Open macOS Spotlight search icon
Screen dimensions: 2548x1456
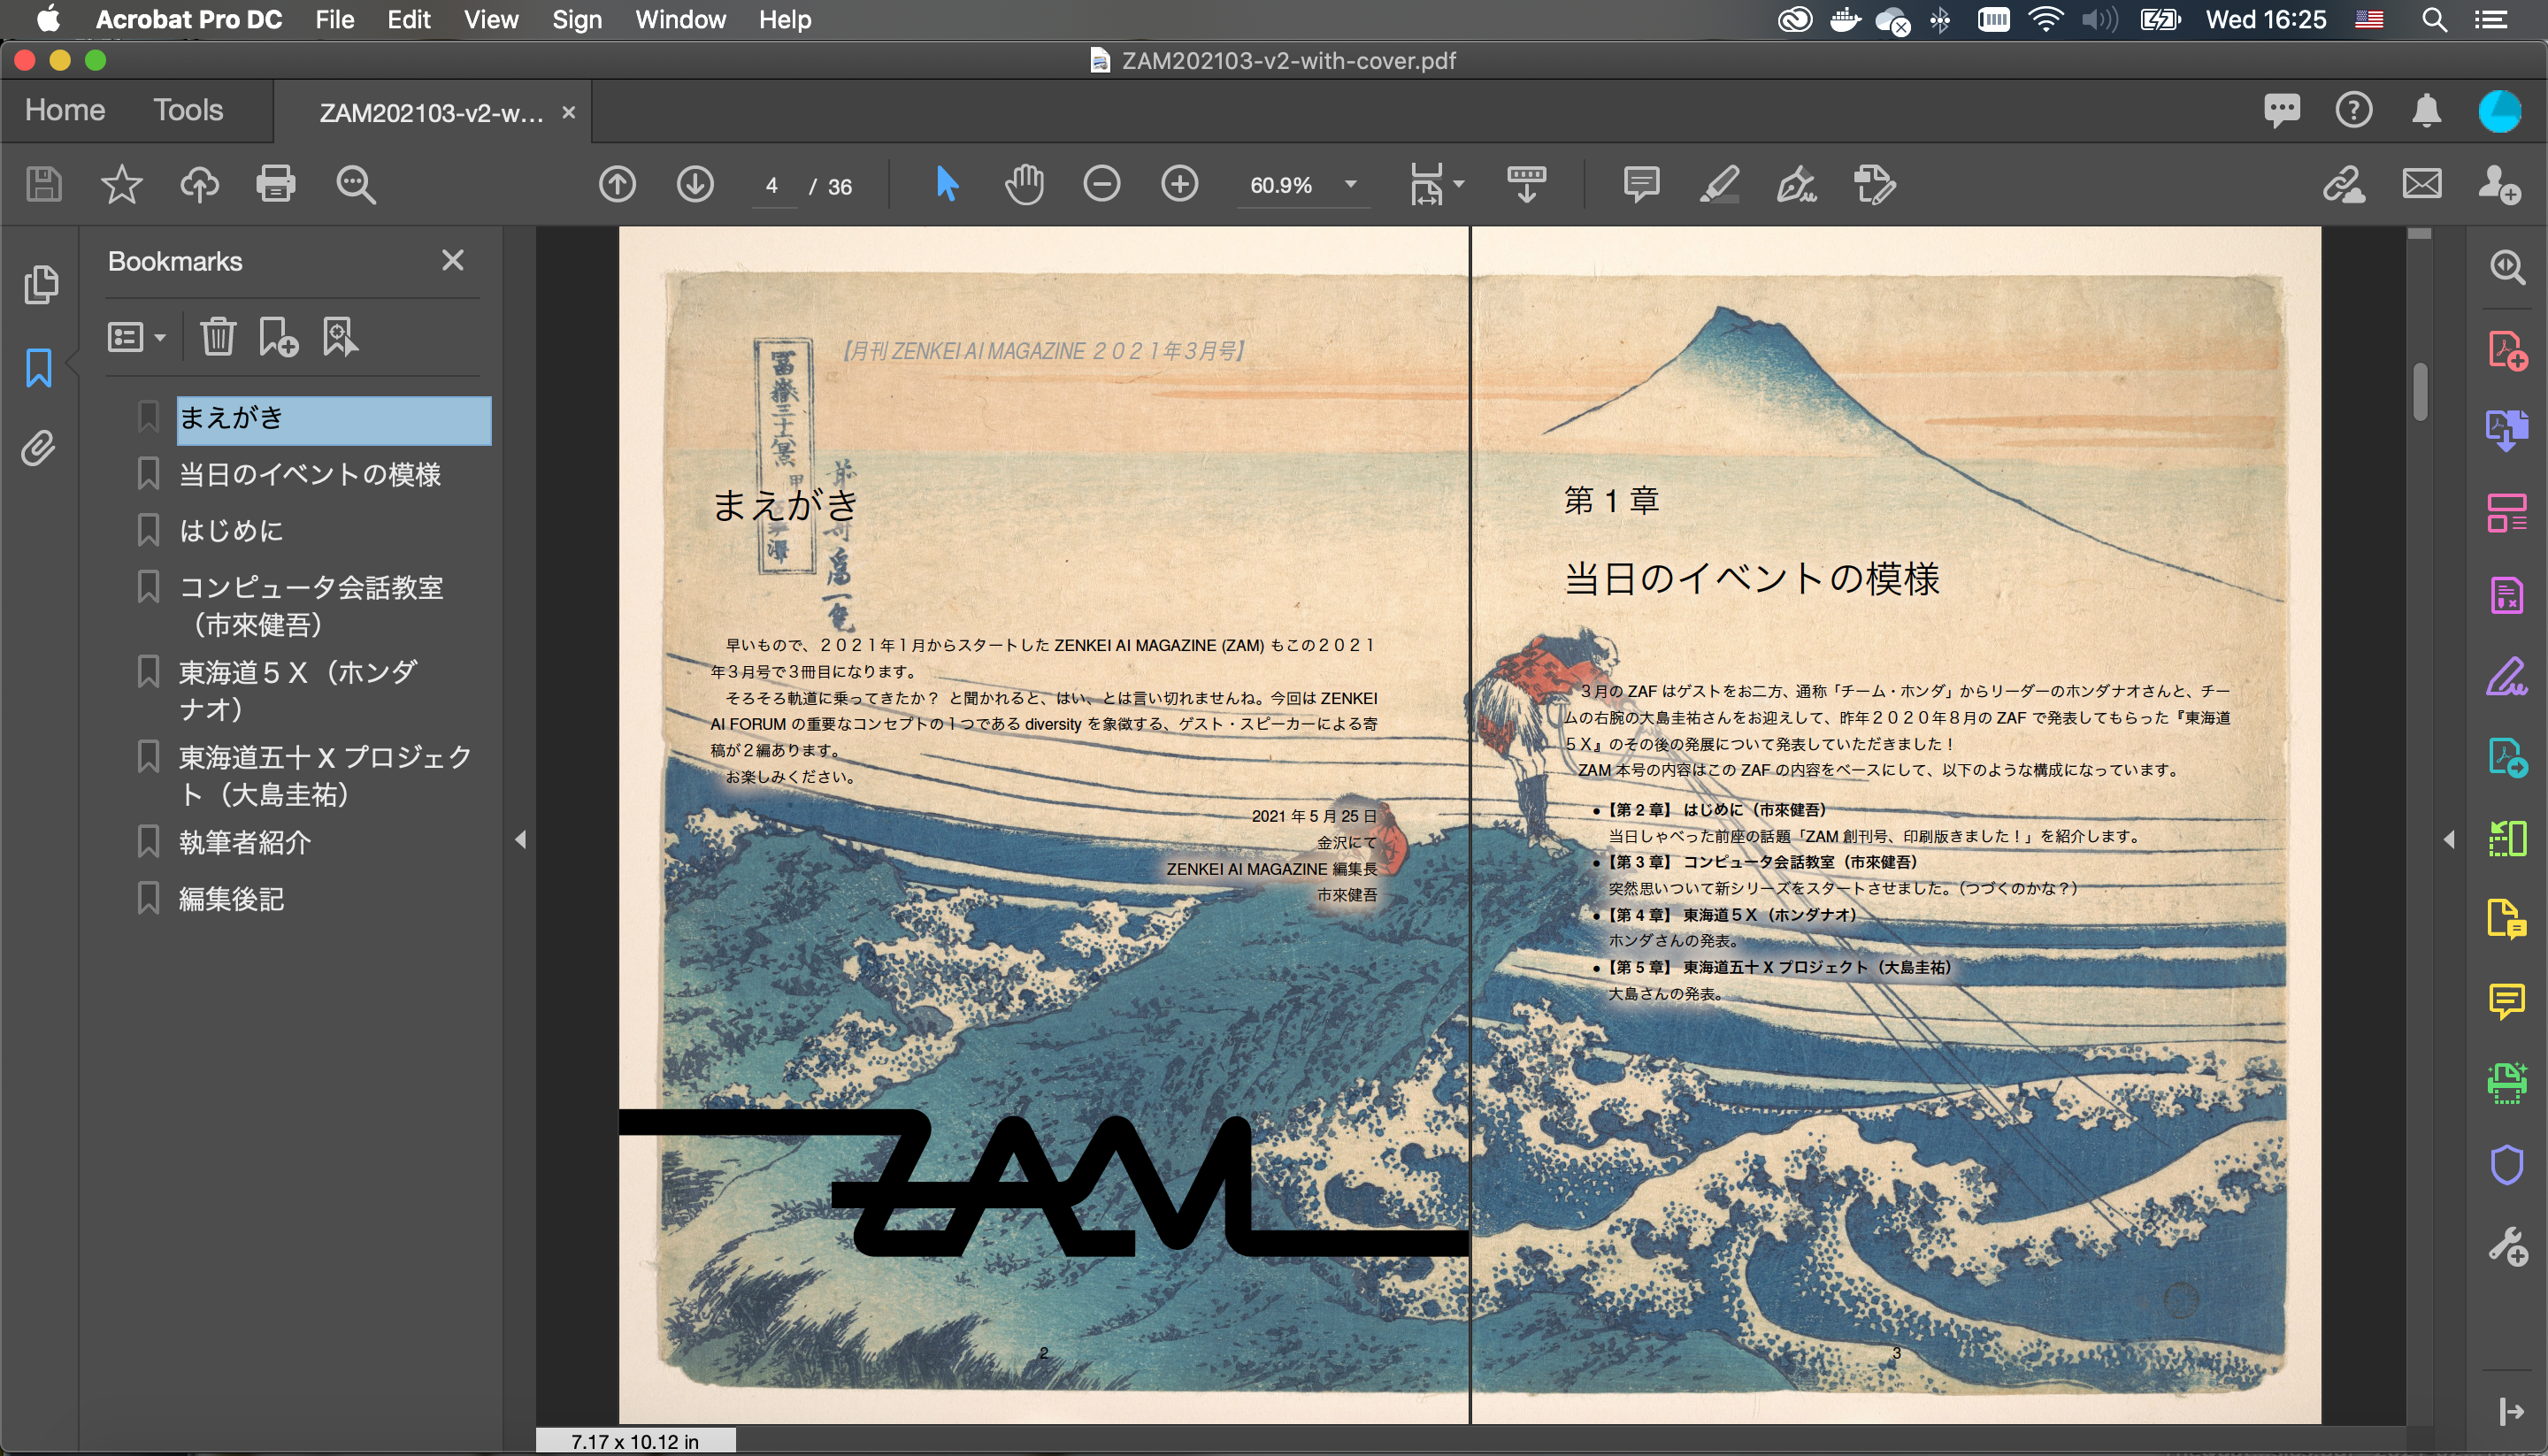tap(2434, 20)
